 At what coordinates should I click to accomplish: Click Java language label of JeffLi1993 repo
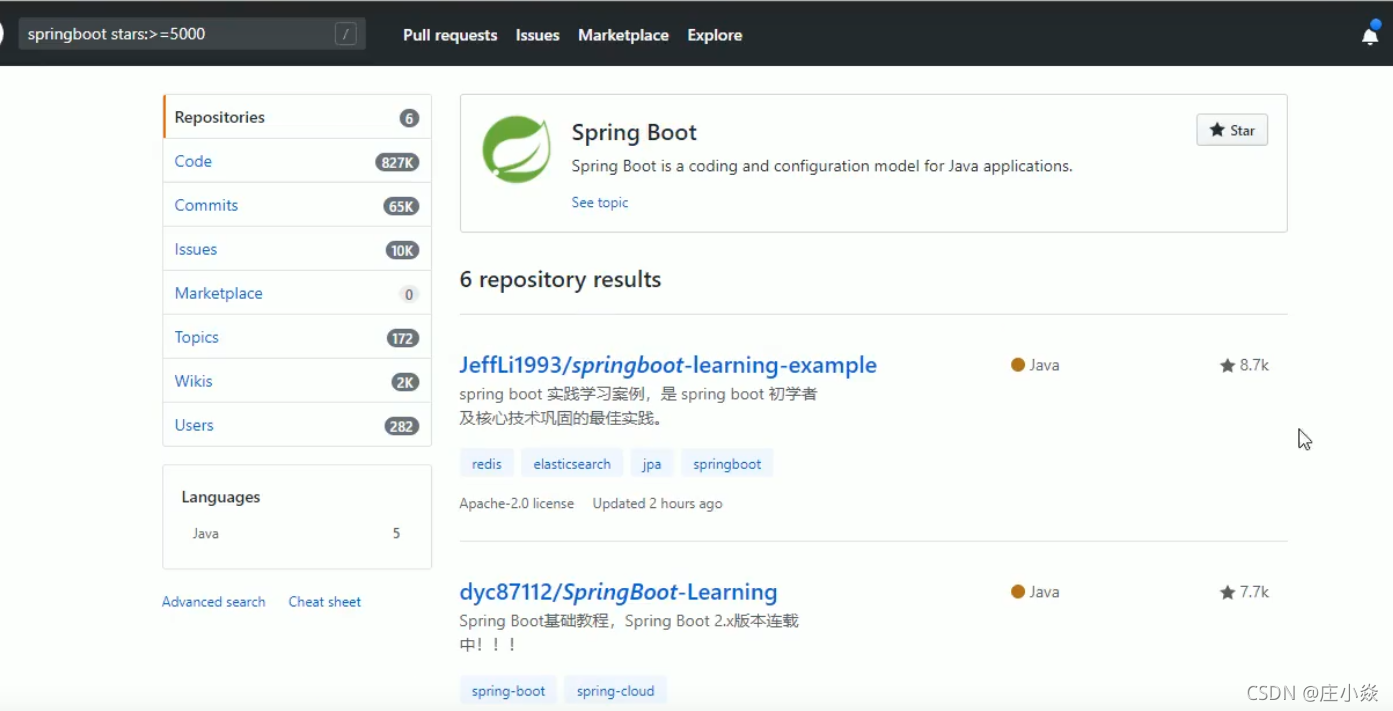point(1035,365)
